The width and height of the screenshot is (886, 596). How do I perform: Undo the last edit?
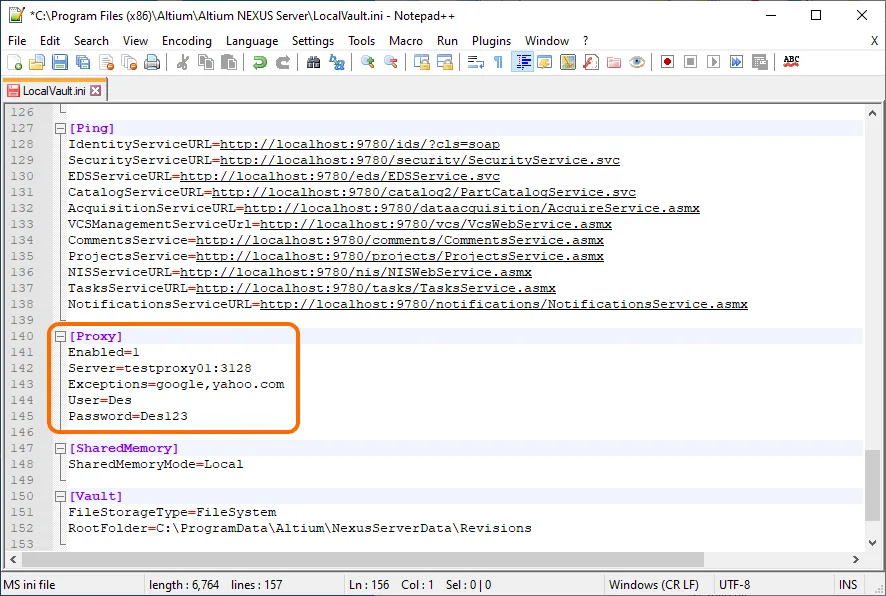coord(259,62)
